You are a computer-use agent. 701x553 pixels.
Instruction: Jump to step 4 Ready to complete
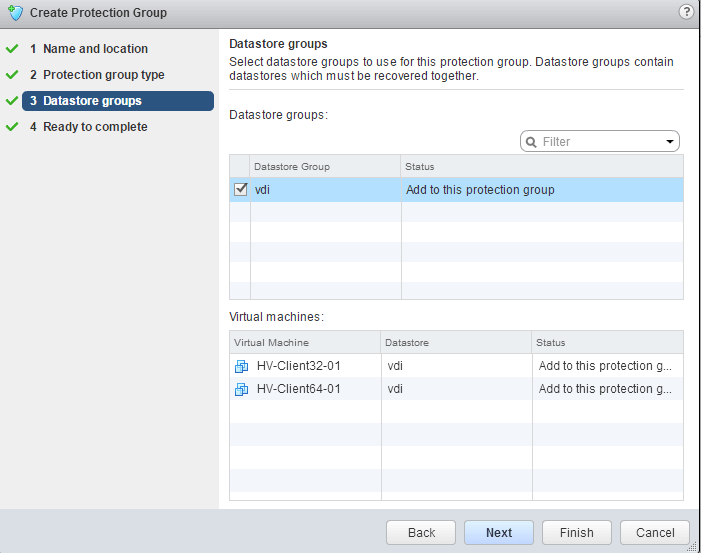(x=95, y=127)
